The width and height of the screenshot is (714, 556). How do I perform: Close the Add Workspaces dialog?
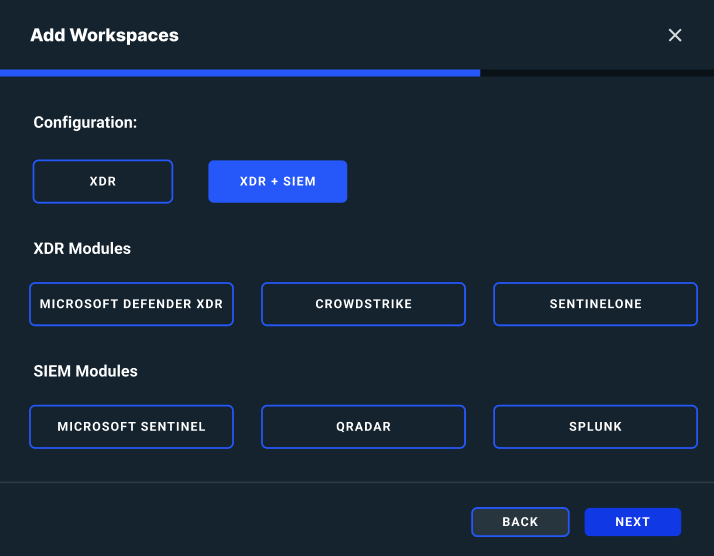[x=675, y=35]
